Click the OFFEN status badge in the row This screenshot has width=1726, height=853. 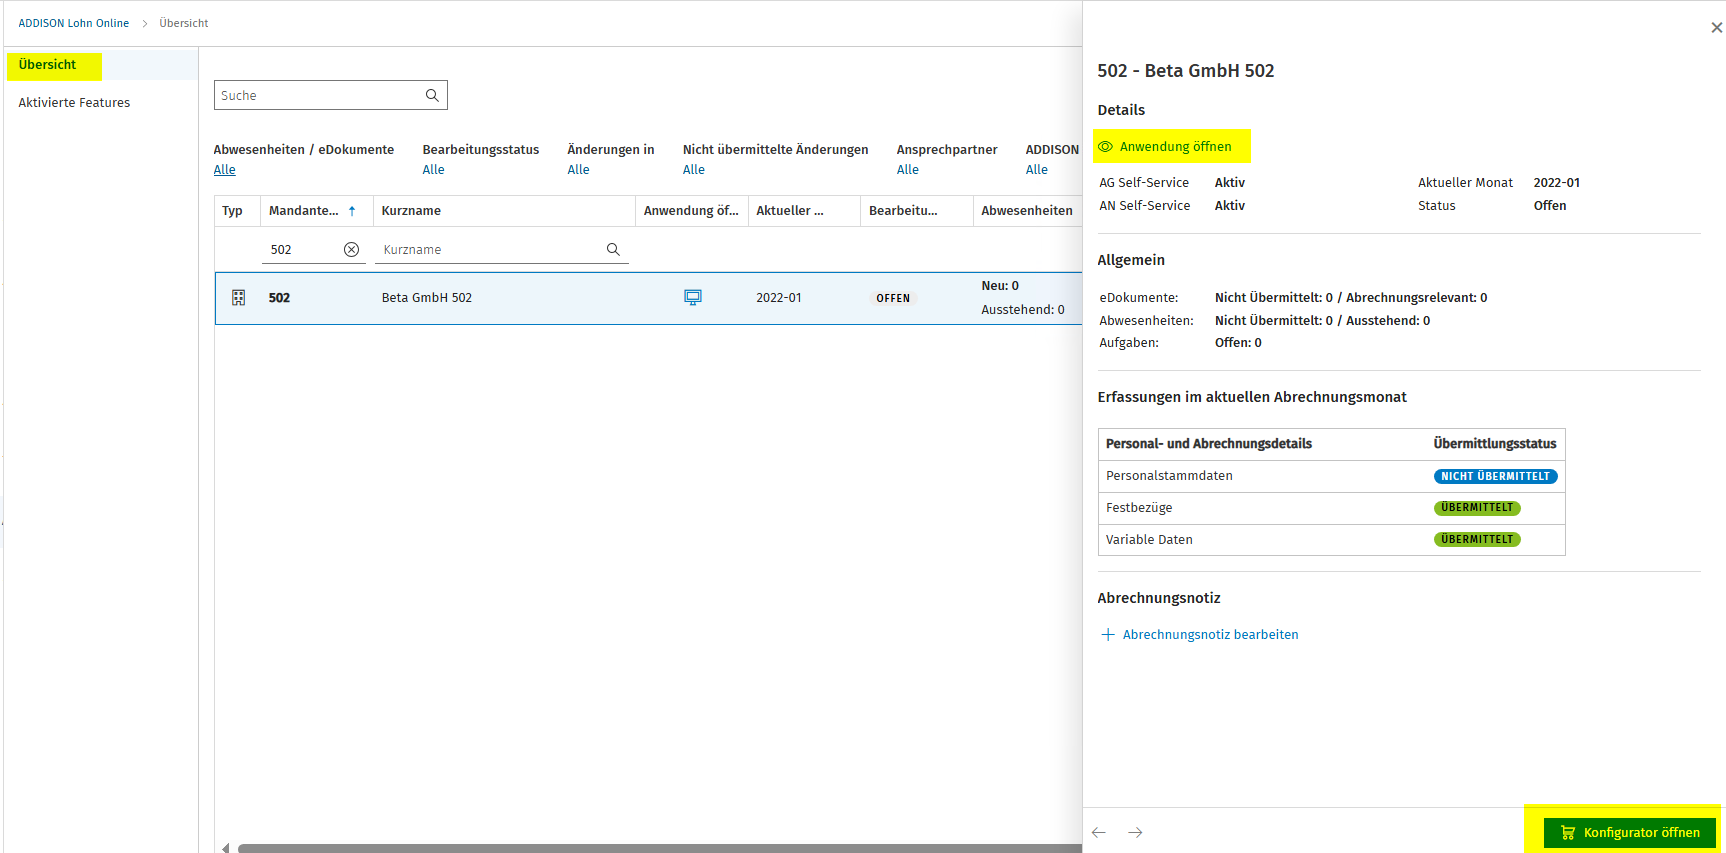pyautogui.click(x=893, y=298)
